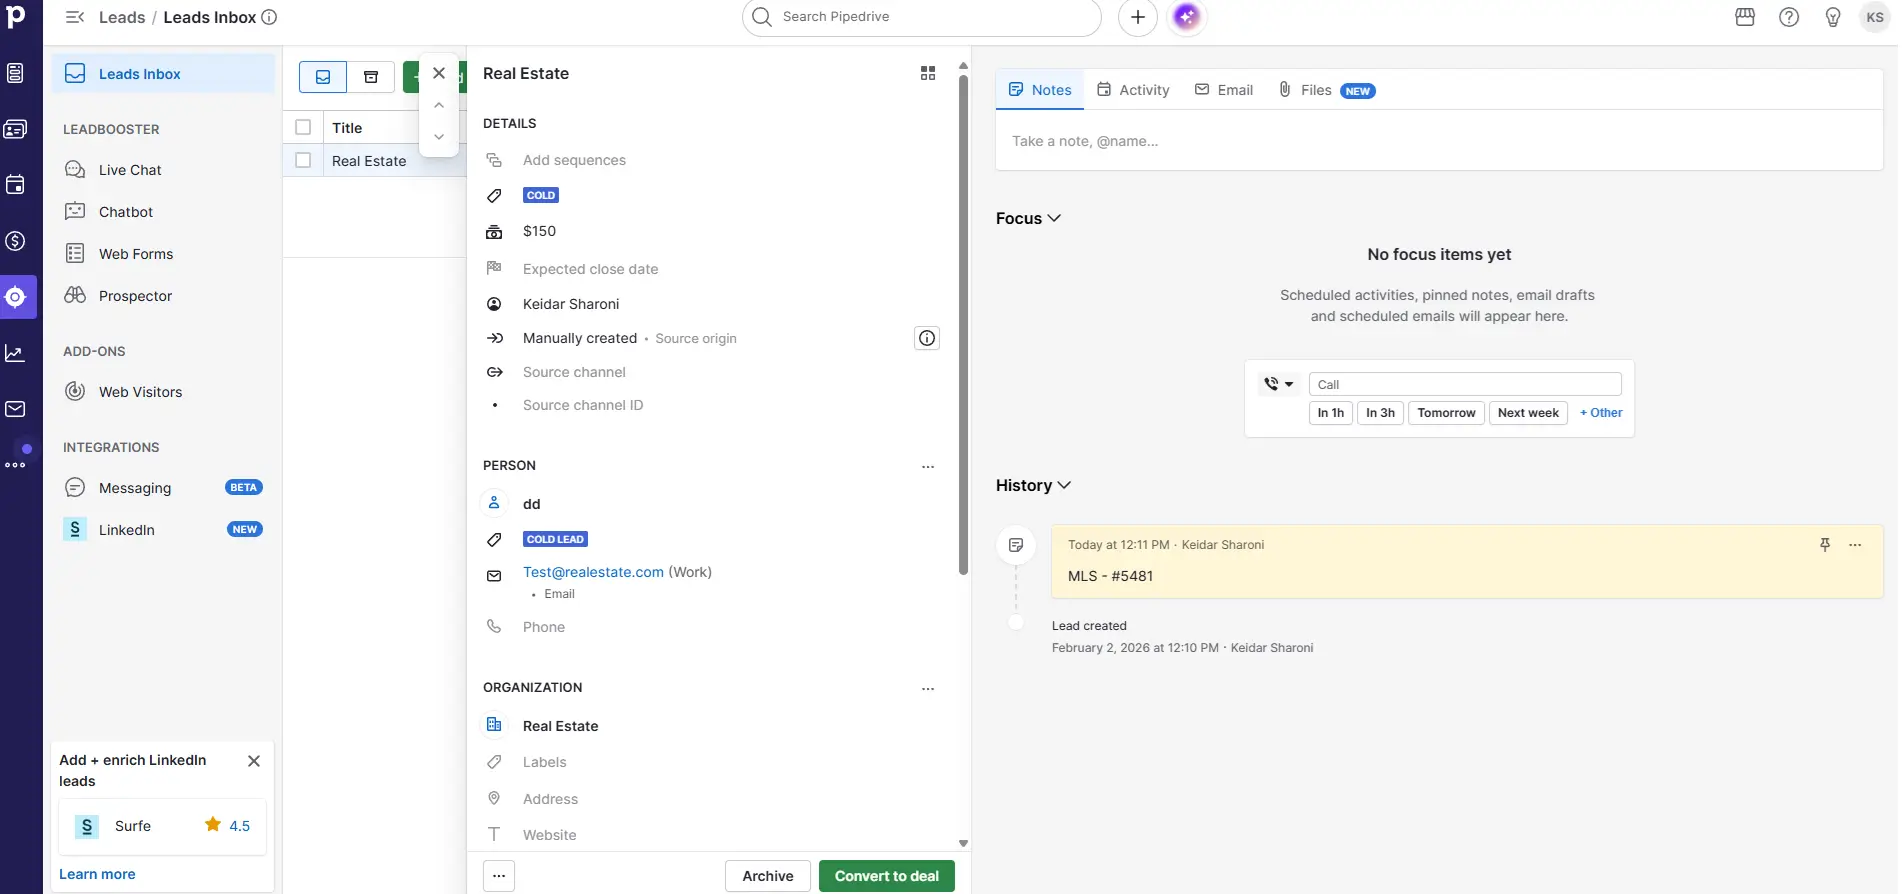Select Activity tab
Screen dimensions: 1902x894
(x=1133, y=90)
